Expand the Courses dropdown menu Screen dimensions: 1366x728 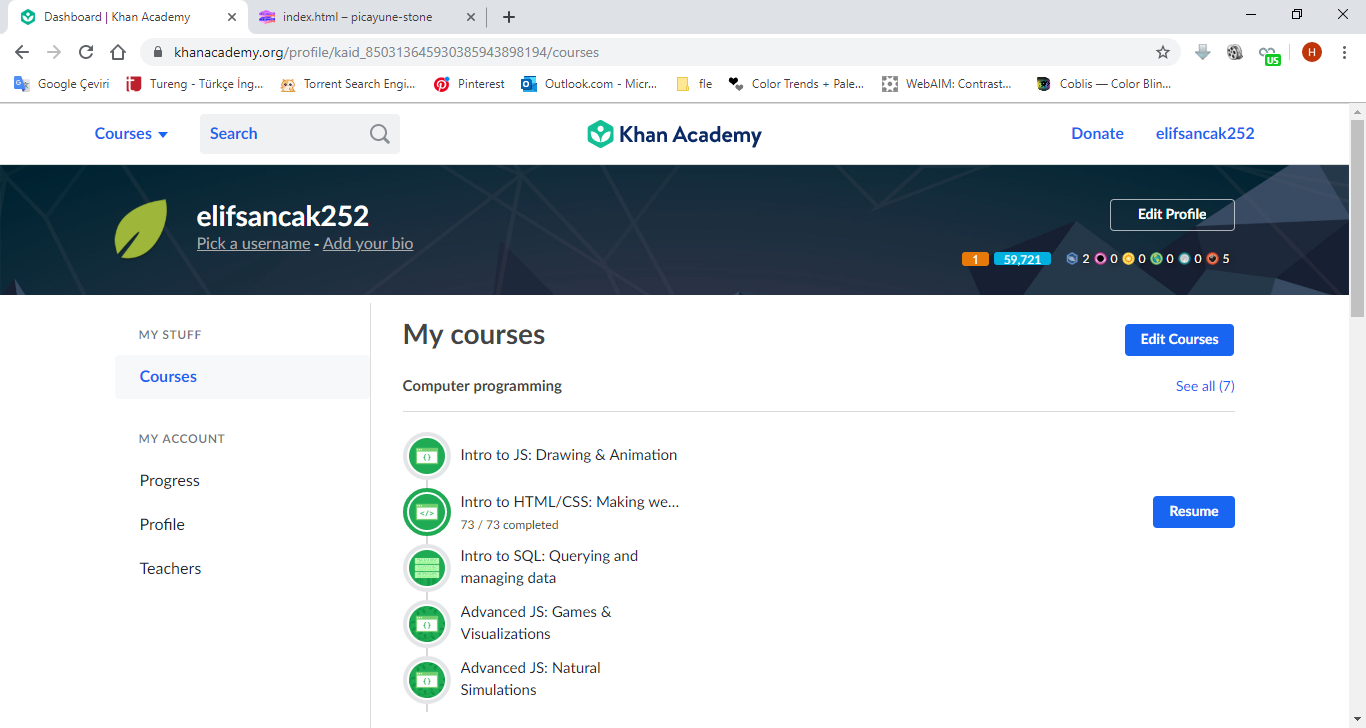(x=131, y=134)
